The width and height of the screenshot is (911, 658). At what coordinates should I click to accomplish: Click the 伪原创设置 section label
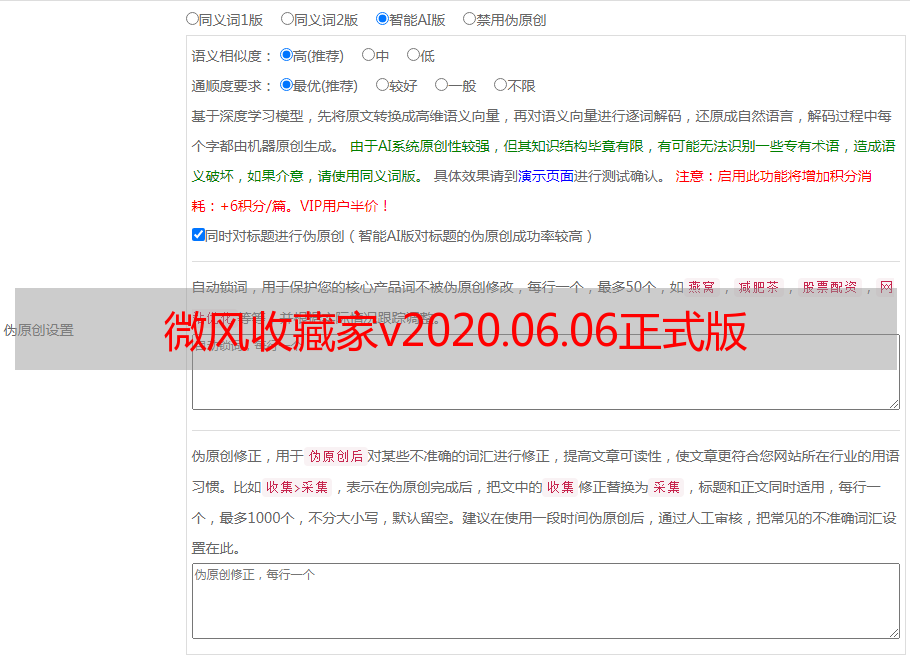39,330
